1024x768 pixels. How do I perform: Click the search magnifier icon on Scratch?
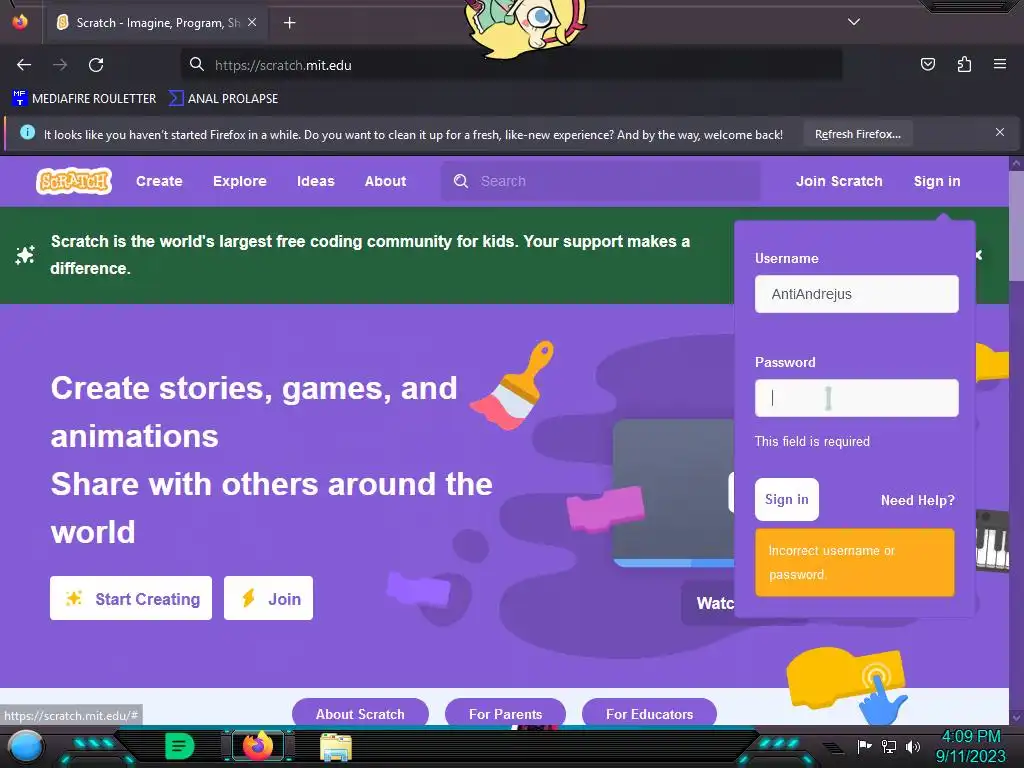[461, 181]
